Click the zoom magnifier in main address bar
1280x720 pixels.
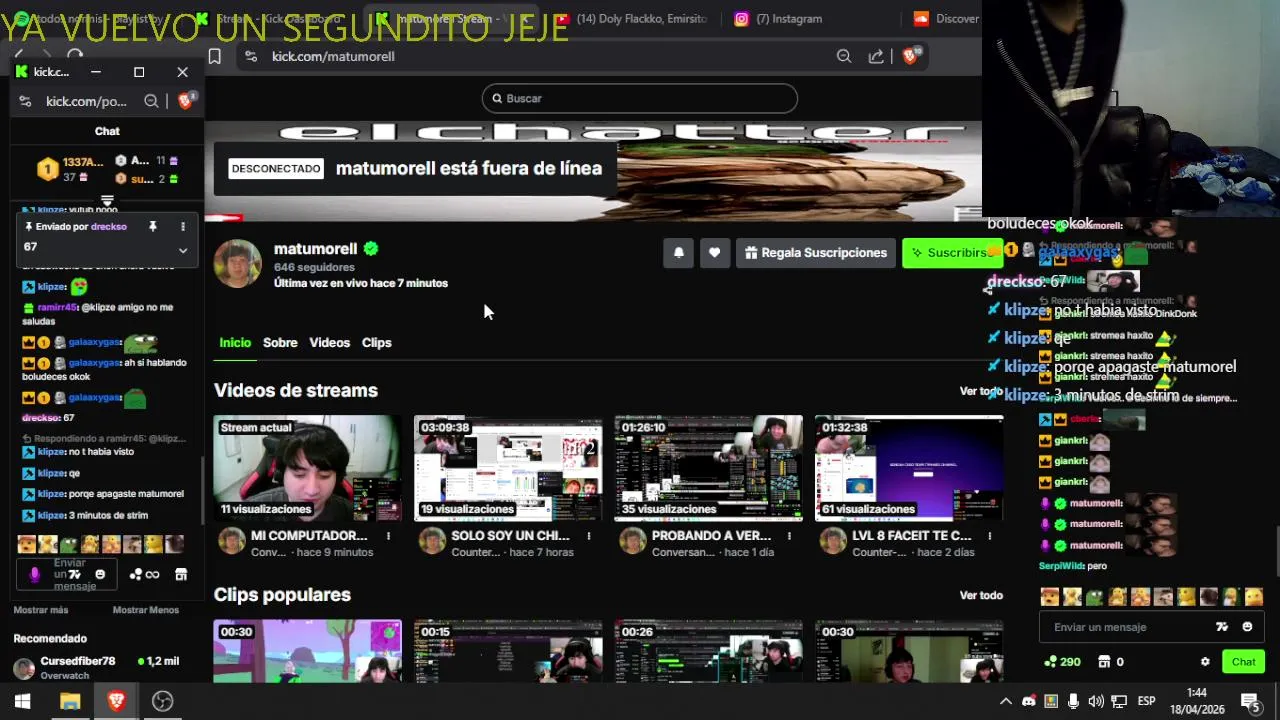[844, 57]
